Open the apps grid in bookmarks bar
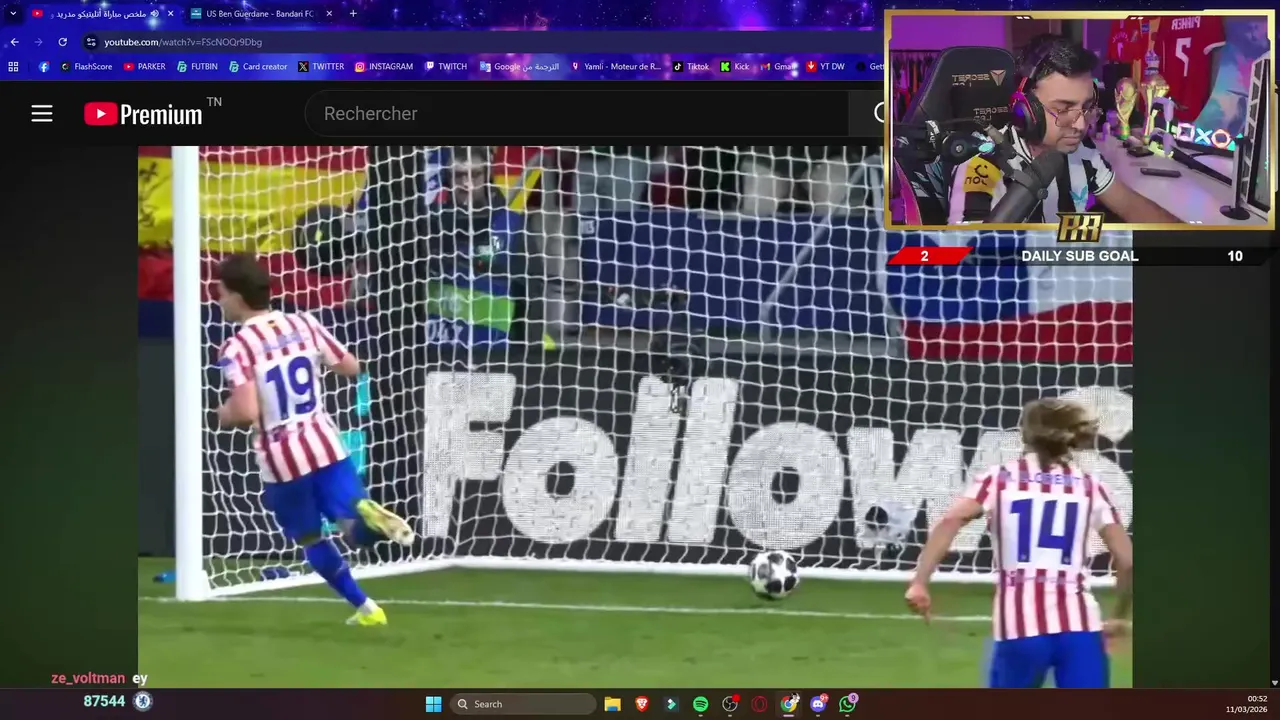The width and height of the screenshot is (1280, 720). click(x=13, y=67)
